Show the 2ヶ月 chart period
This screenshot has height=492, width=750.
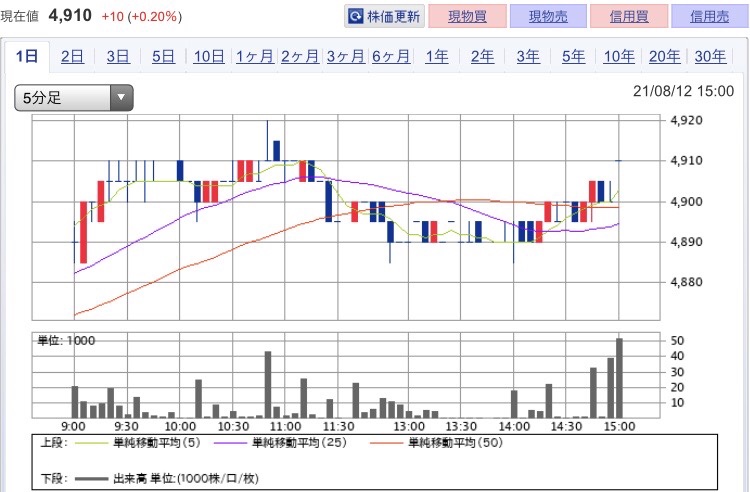300,56
